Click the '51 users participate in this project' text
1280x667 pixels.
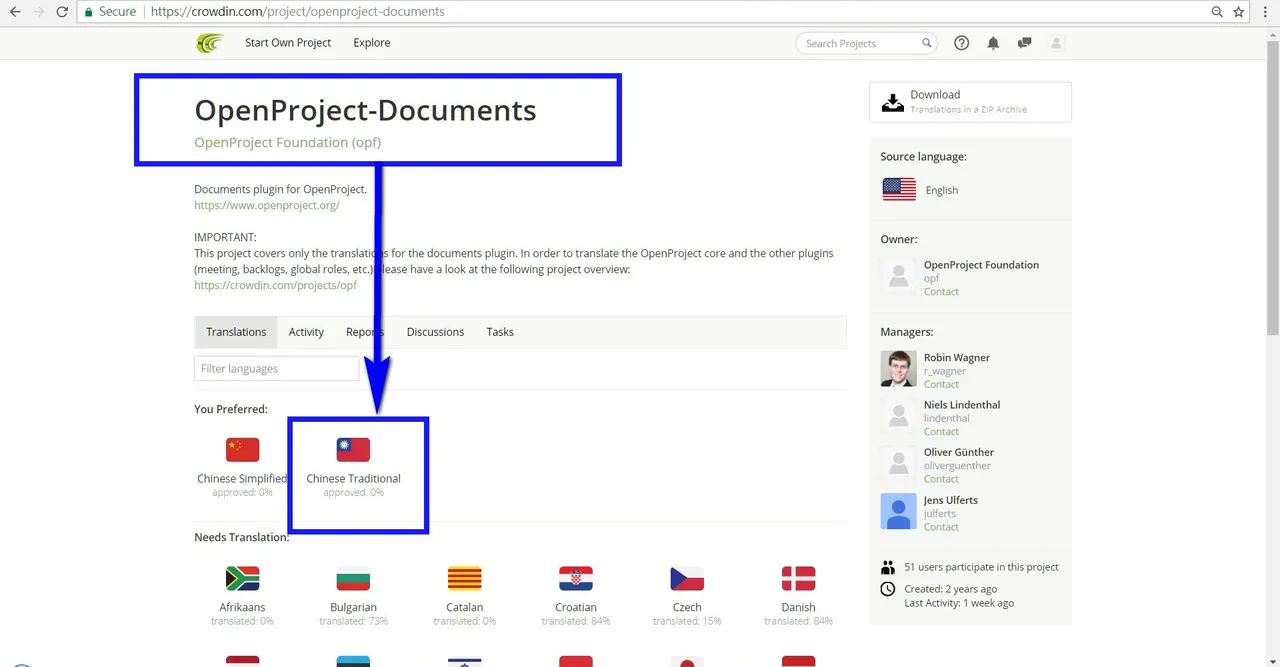tap(981, 567)
